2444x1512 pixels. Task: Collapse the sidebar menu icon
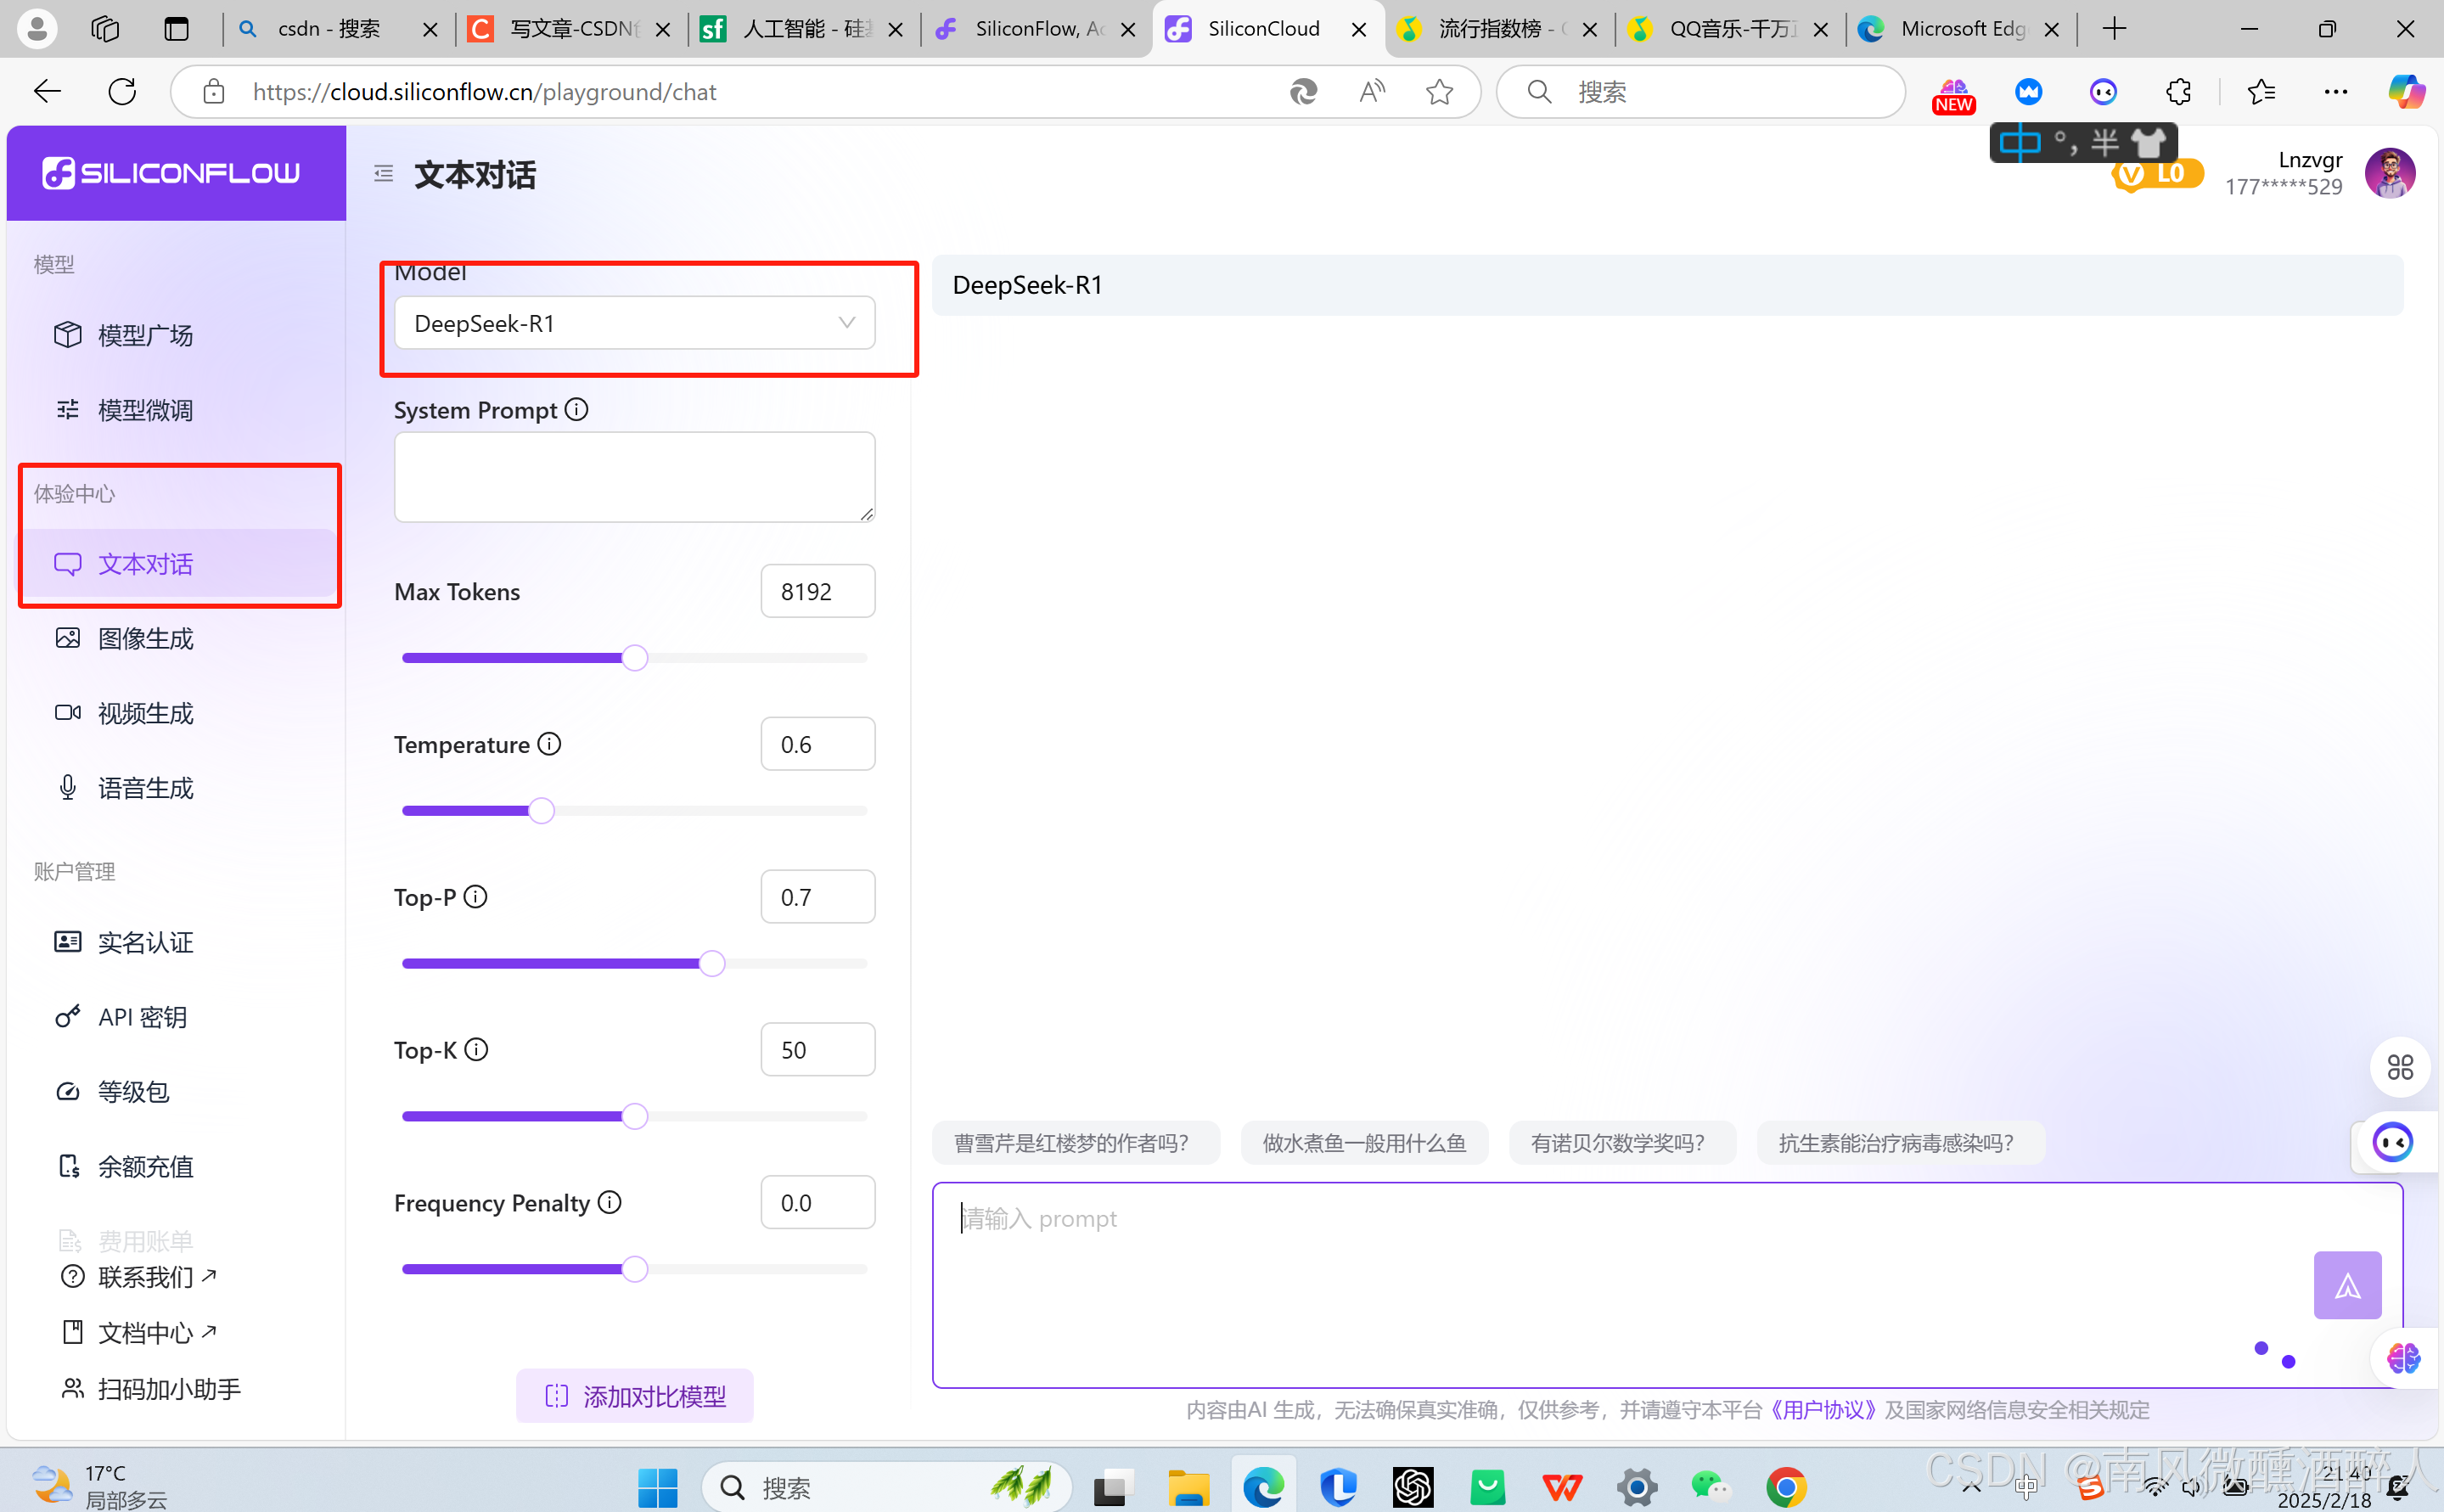[384, 174]
